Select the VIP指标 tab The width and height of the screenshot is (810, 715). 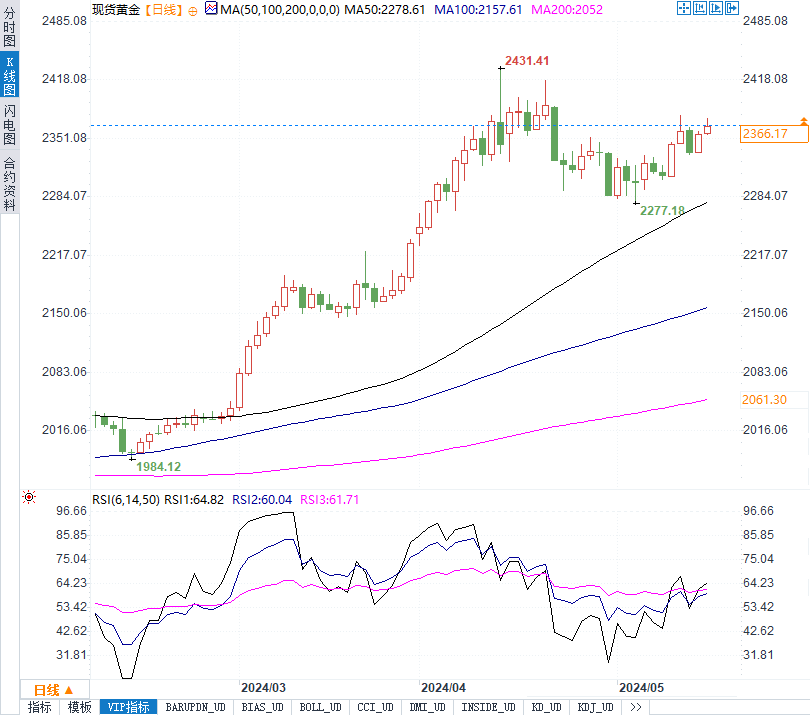click(128, 707)
